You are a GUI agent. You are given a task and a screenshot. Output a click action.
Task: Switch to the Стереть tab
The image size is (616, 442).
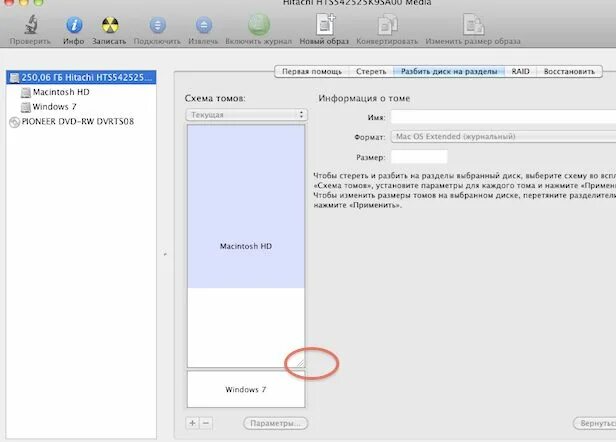point(371,72)
